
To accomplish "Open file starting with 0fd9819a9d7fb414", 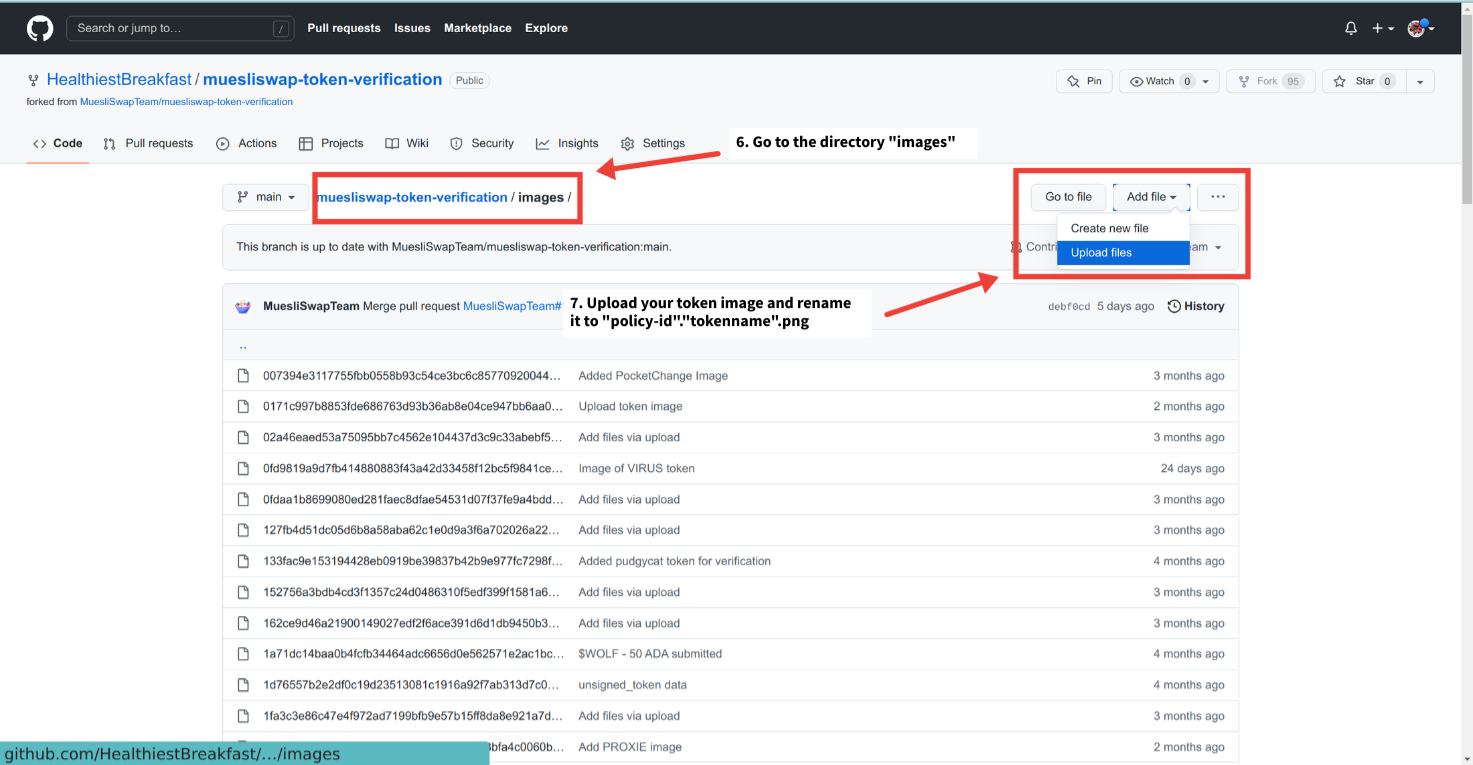I will pyautogui.click(x=413, y=469).
